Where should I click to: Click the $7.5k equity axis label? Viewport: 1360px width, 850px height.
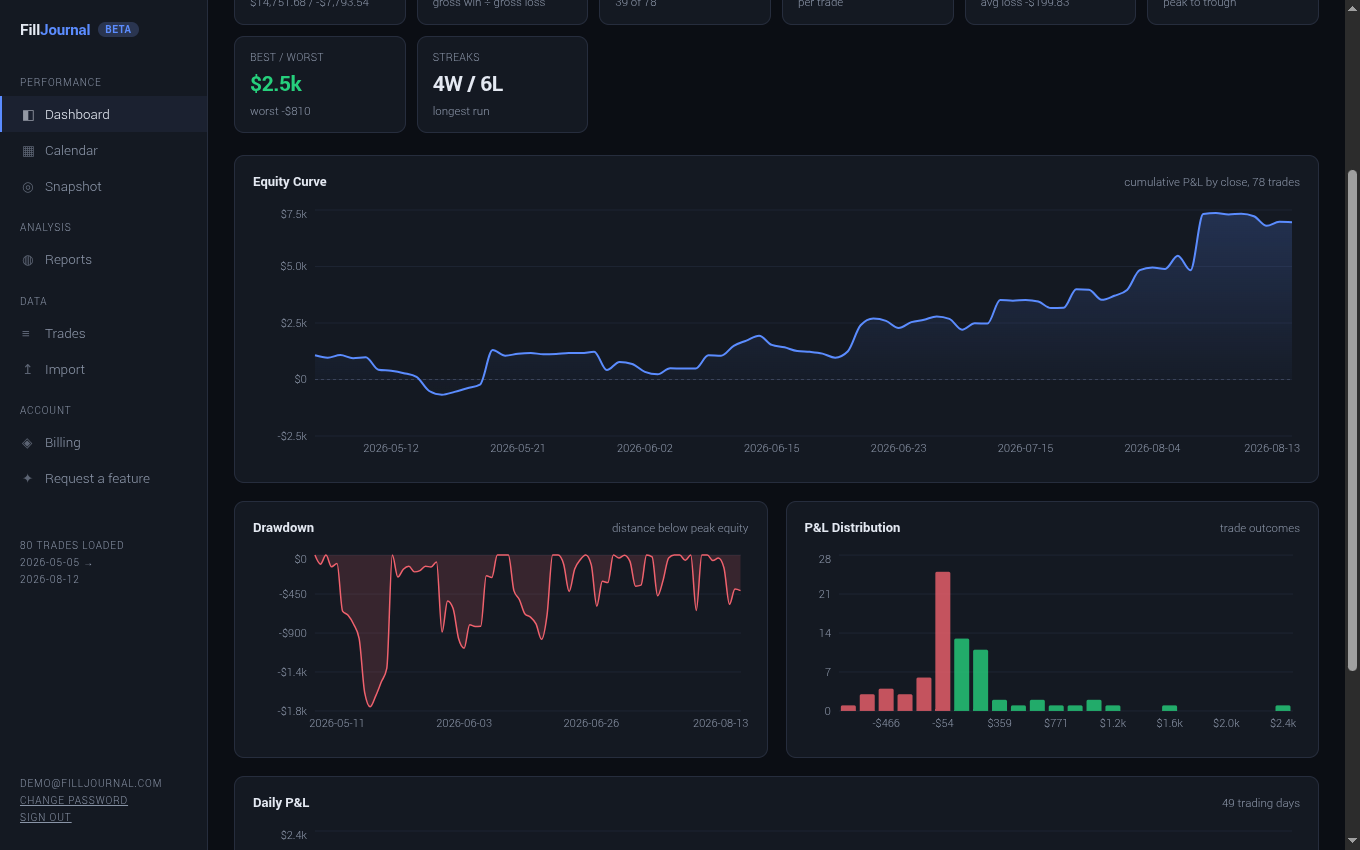pos(294,214)
